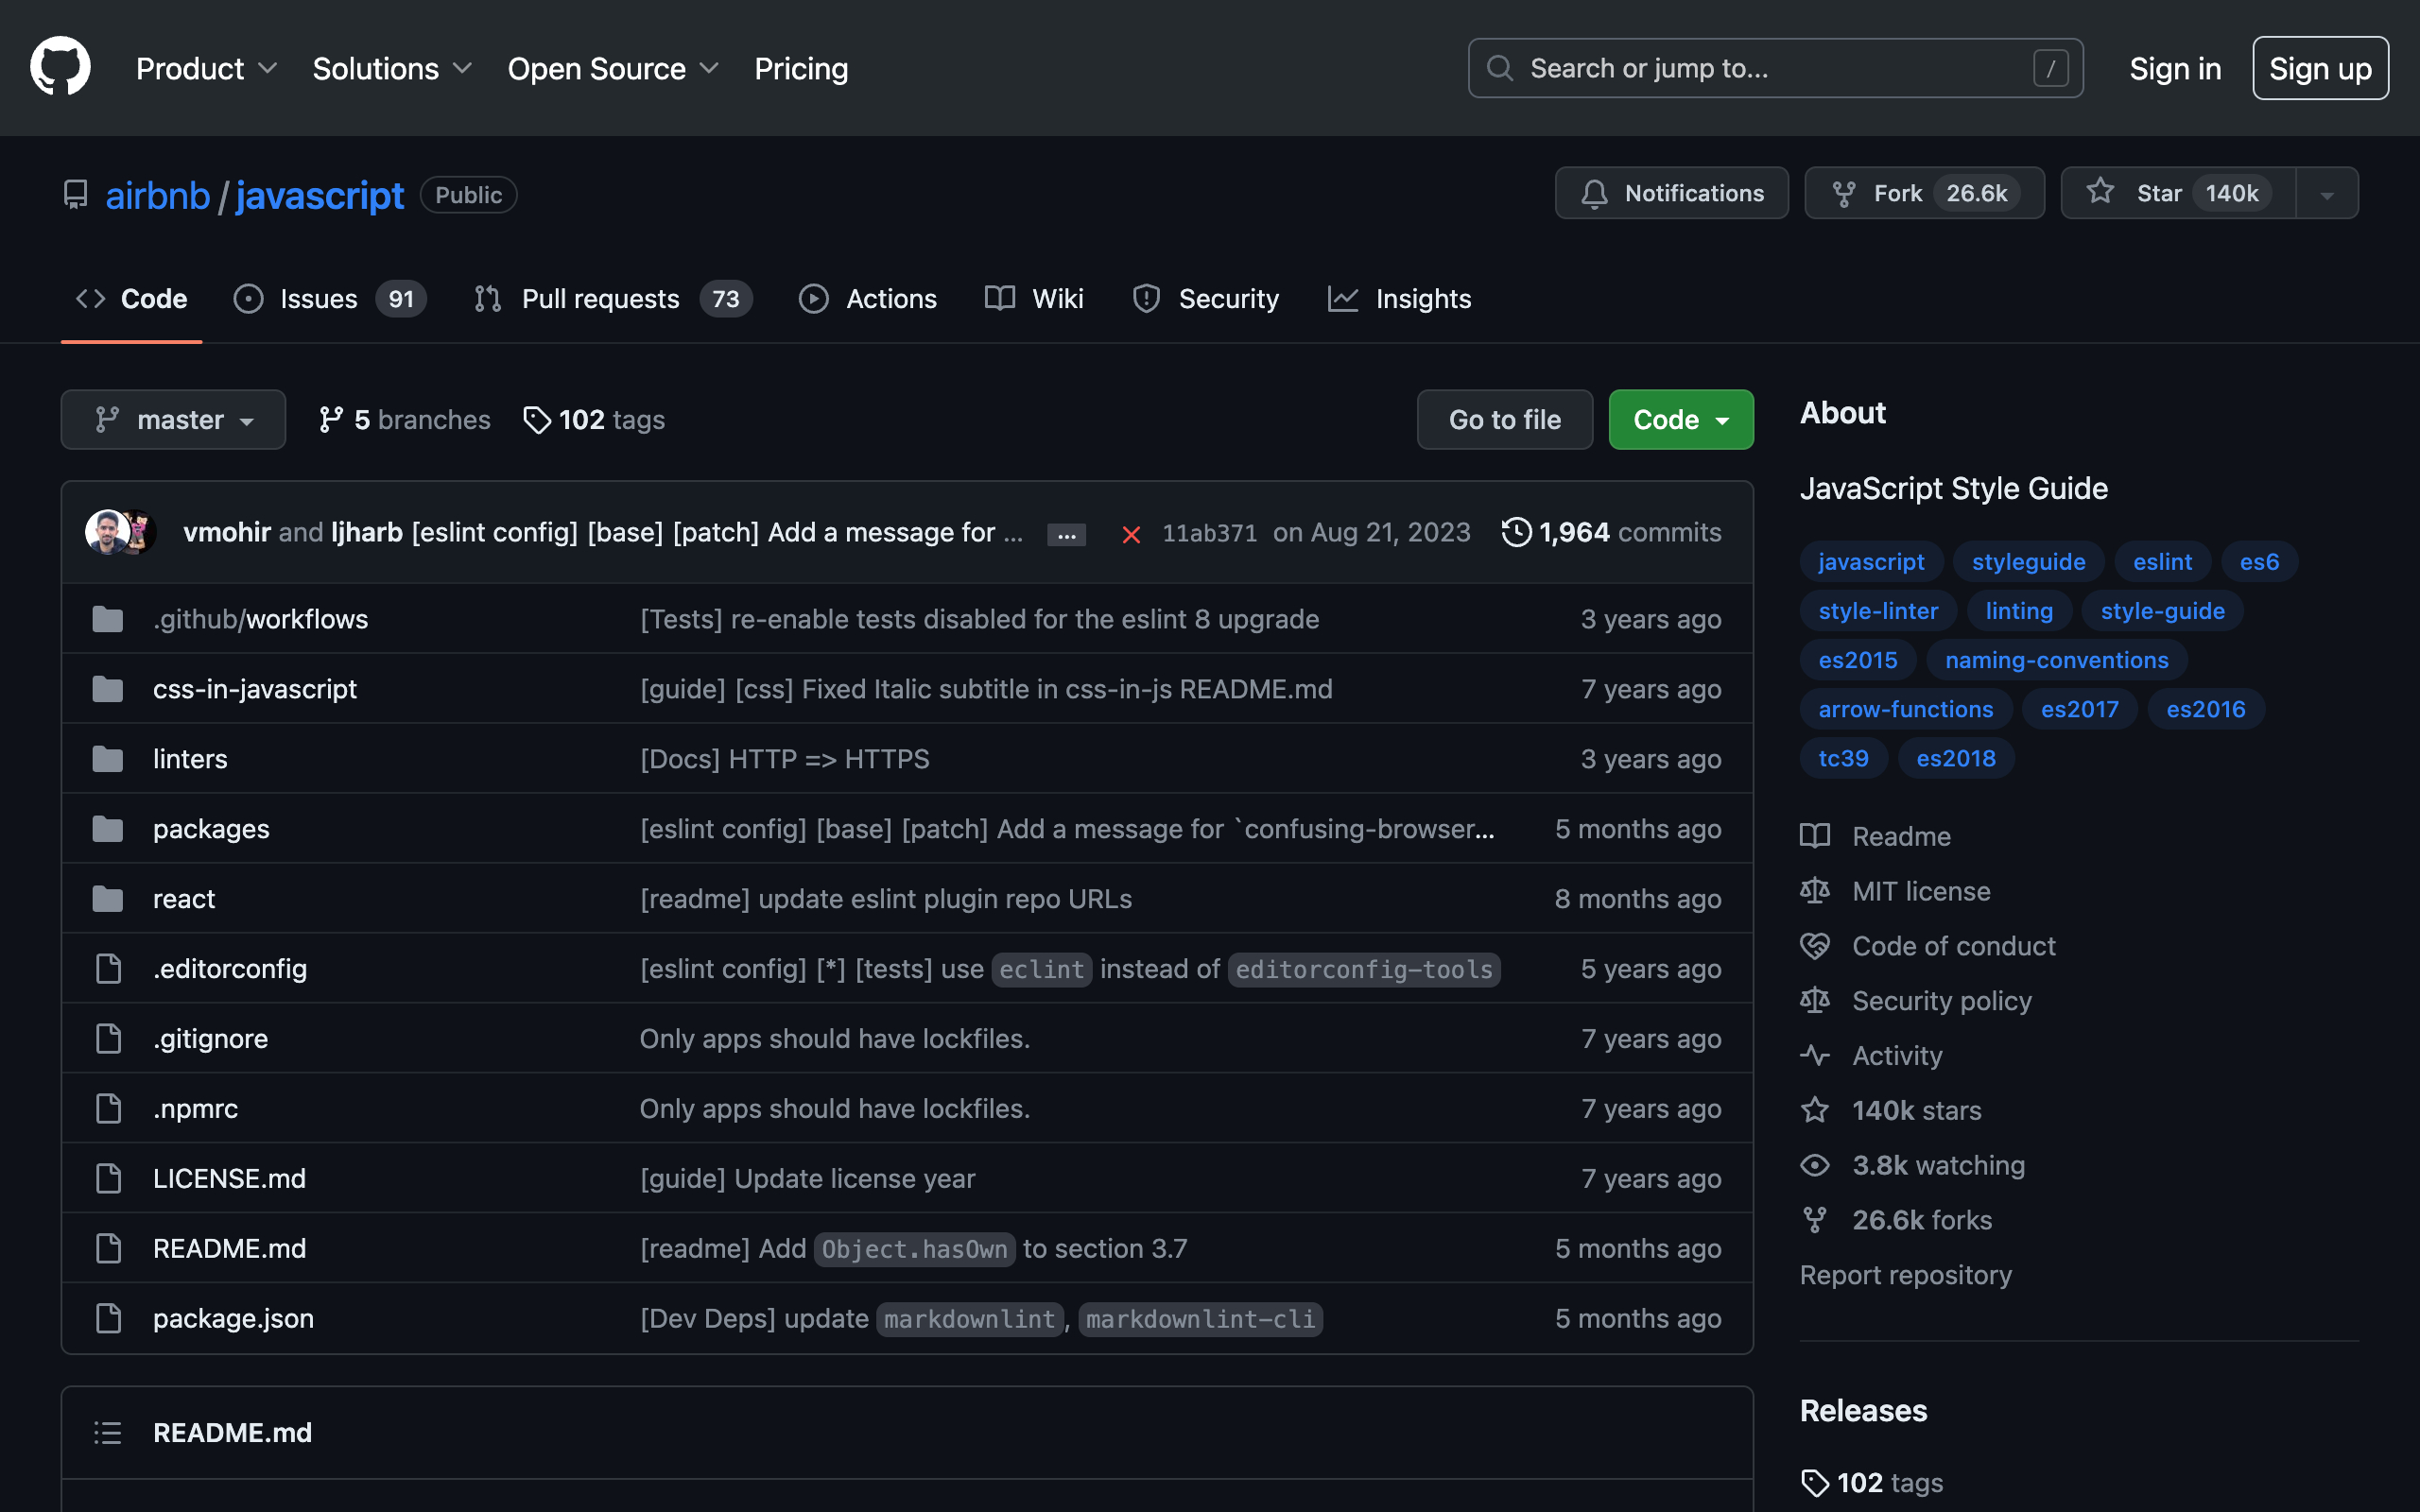The height and width of the screenshot is (1512, 2420).
Task: Open the Security tab
Action: 1206,299
